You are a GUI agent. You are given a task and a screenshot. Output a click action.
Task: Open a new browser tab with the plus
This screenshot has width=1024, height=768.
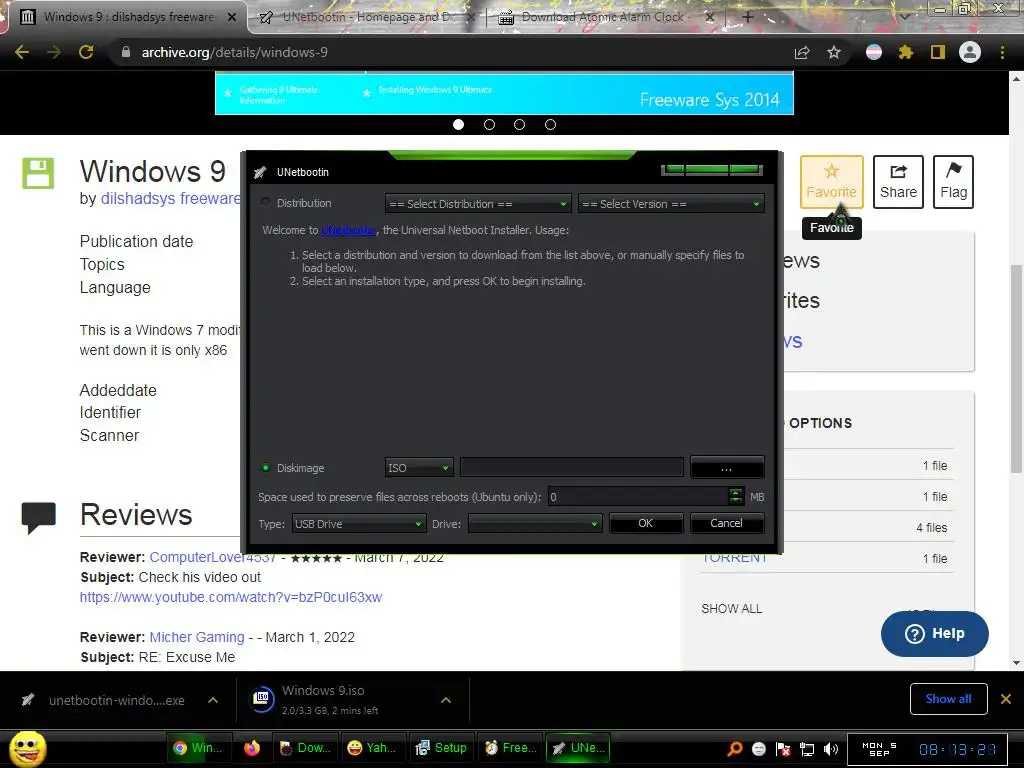[x=748, y=17]
